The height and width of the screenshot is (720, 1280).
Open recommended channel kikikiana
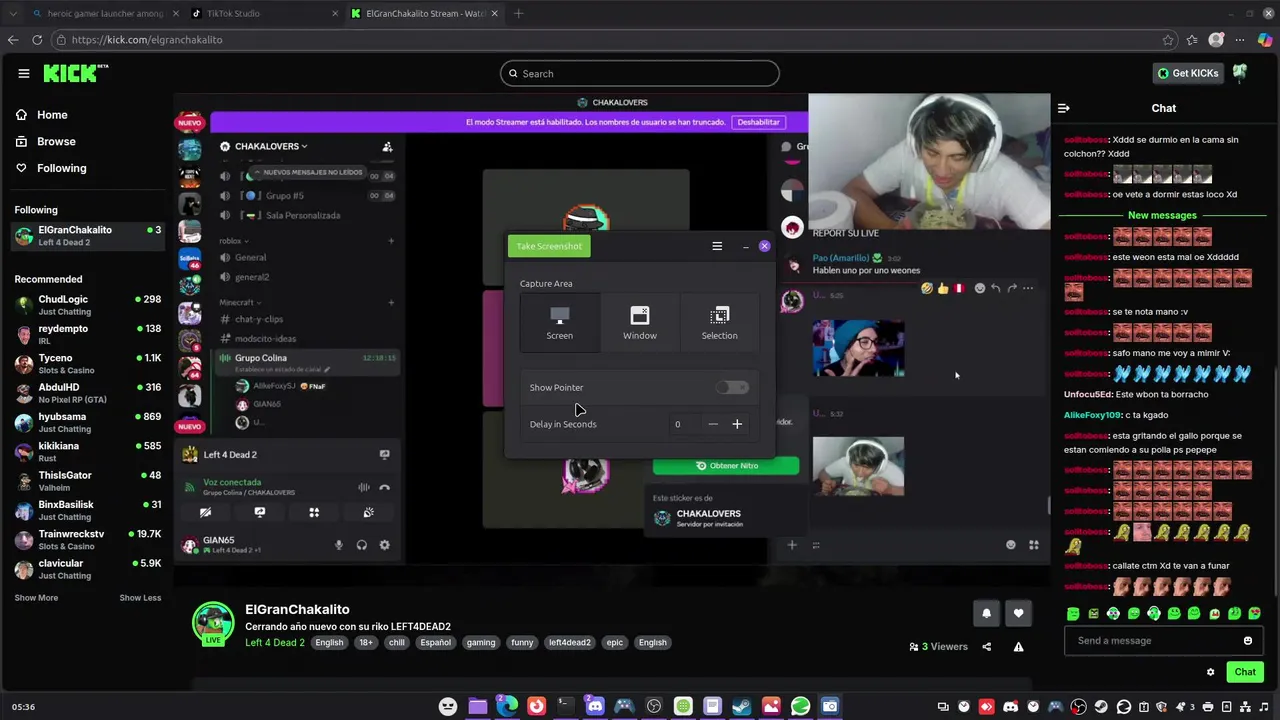87,452
